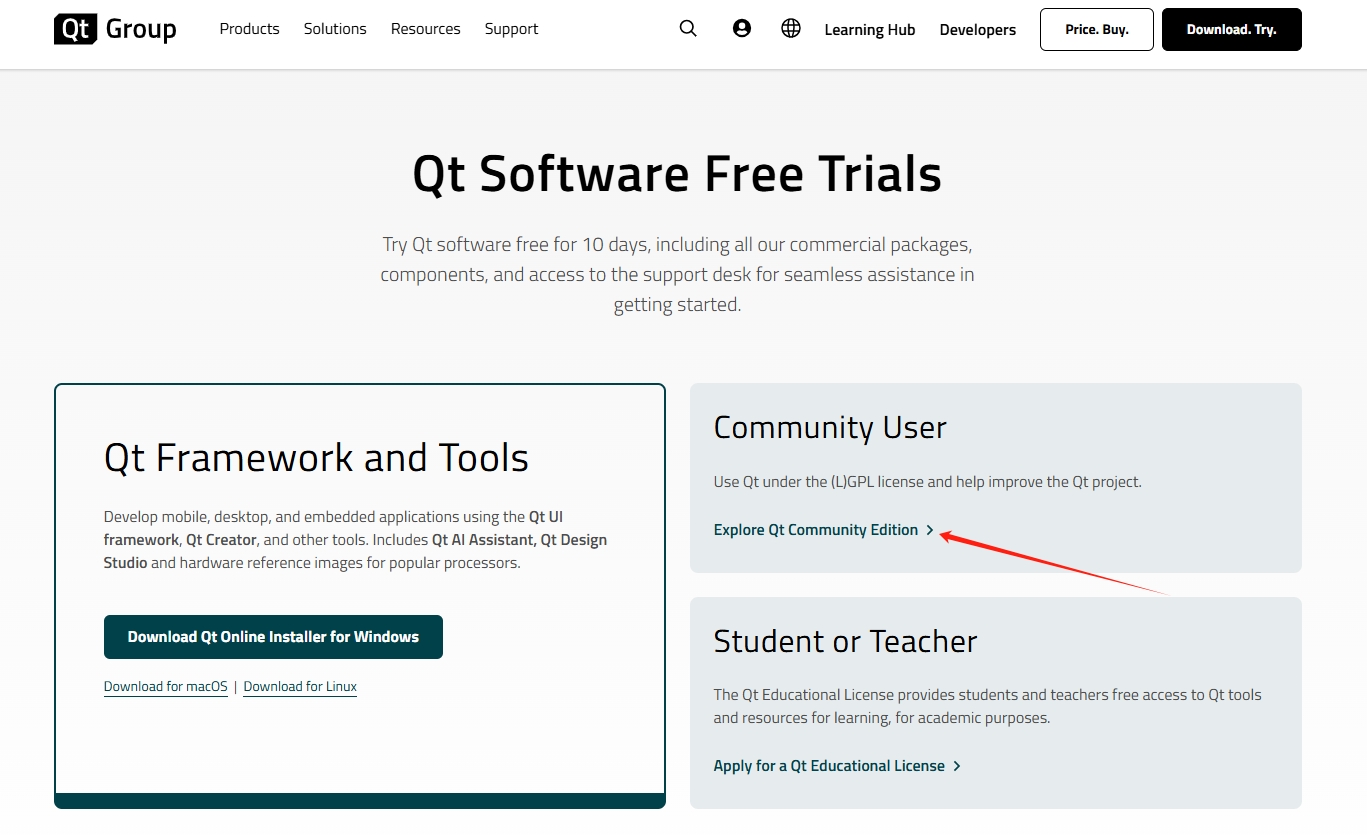Viewport: 1367px width, 835px height.
Task: Click chevron next to Qt Educational License
Action: click(957, 766)
